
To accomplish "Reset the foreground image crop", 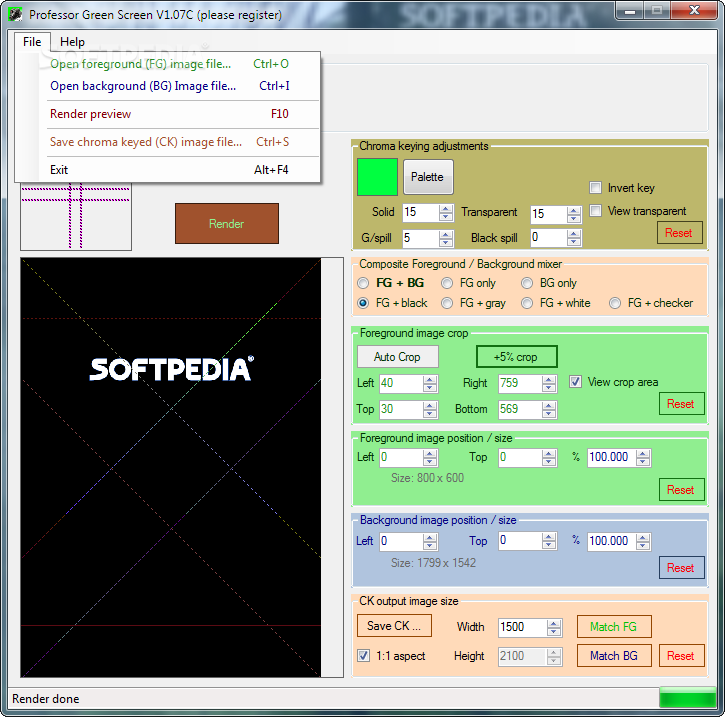I will (682, 404).
